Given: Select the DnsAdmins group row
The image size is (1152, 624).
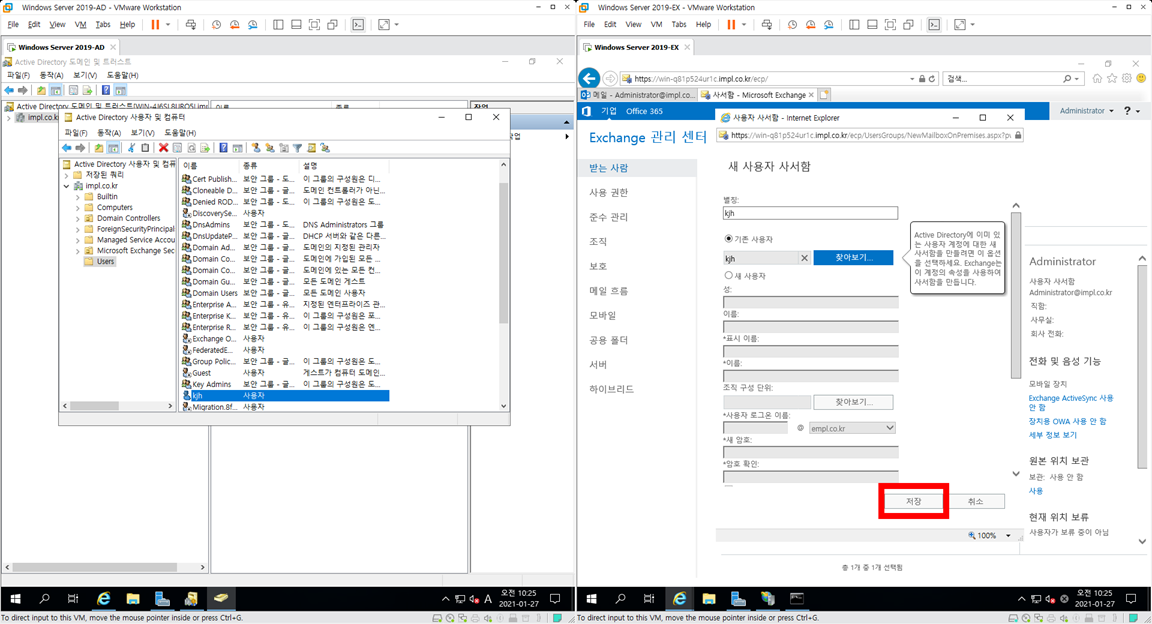Looking at the screenshot, I should tap(285, 225).
